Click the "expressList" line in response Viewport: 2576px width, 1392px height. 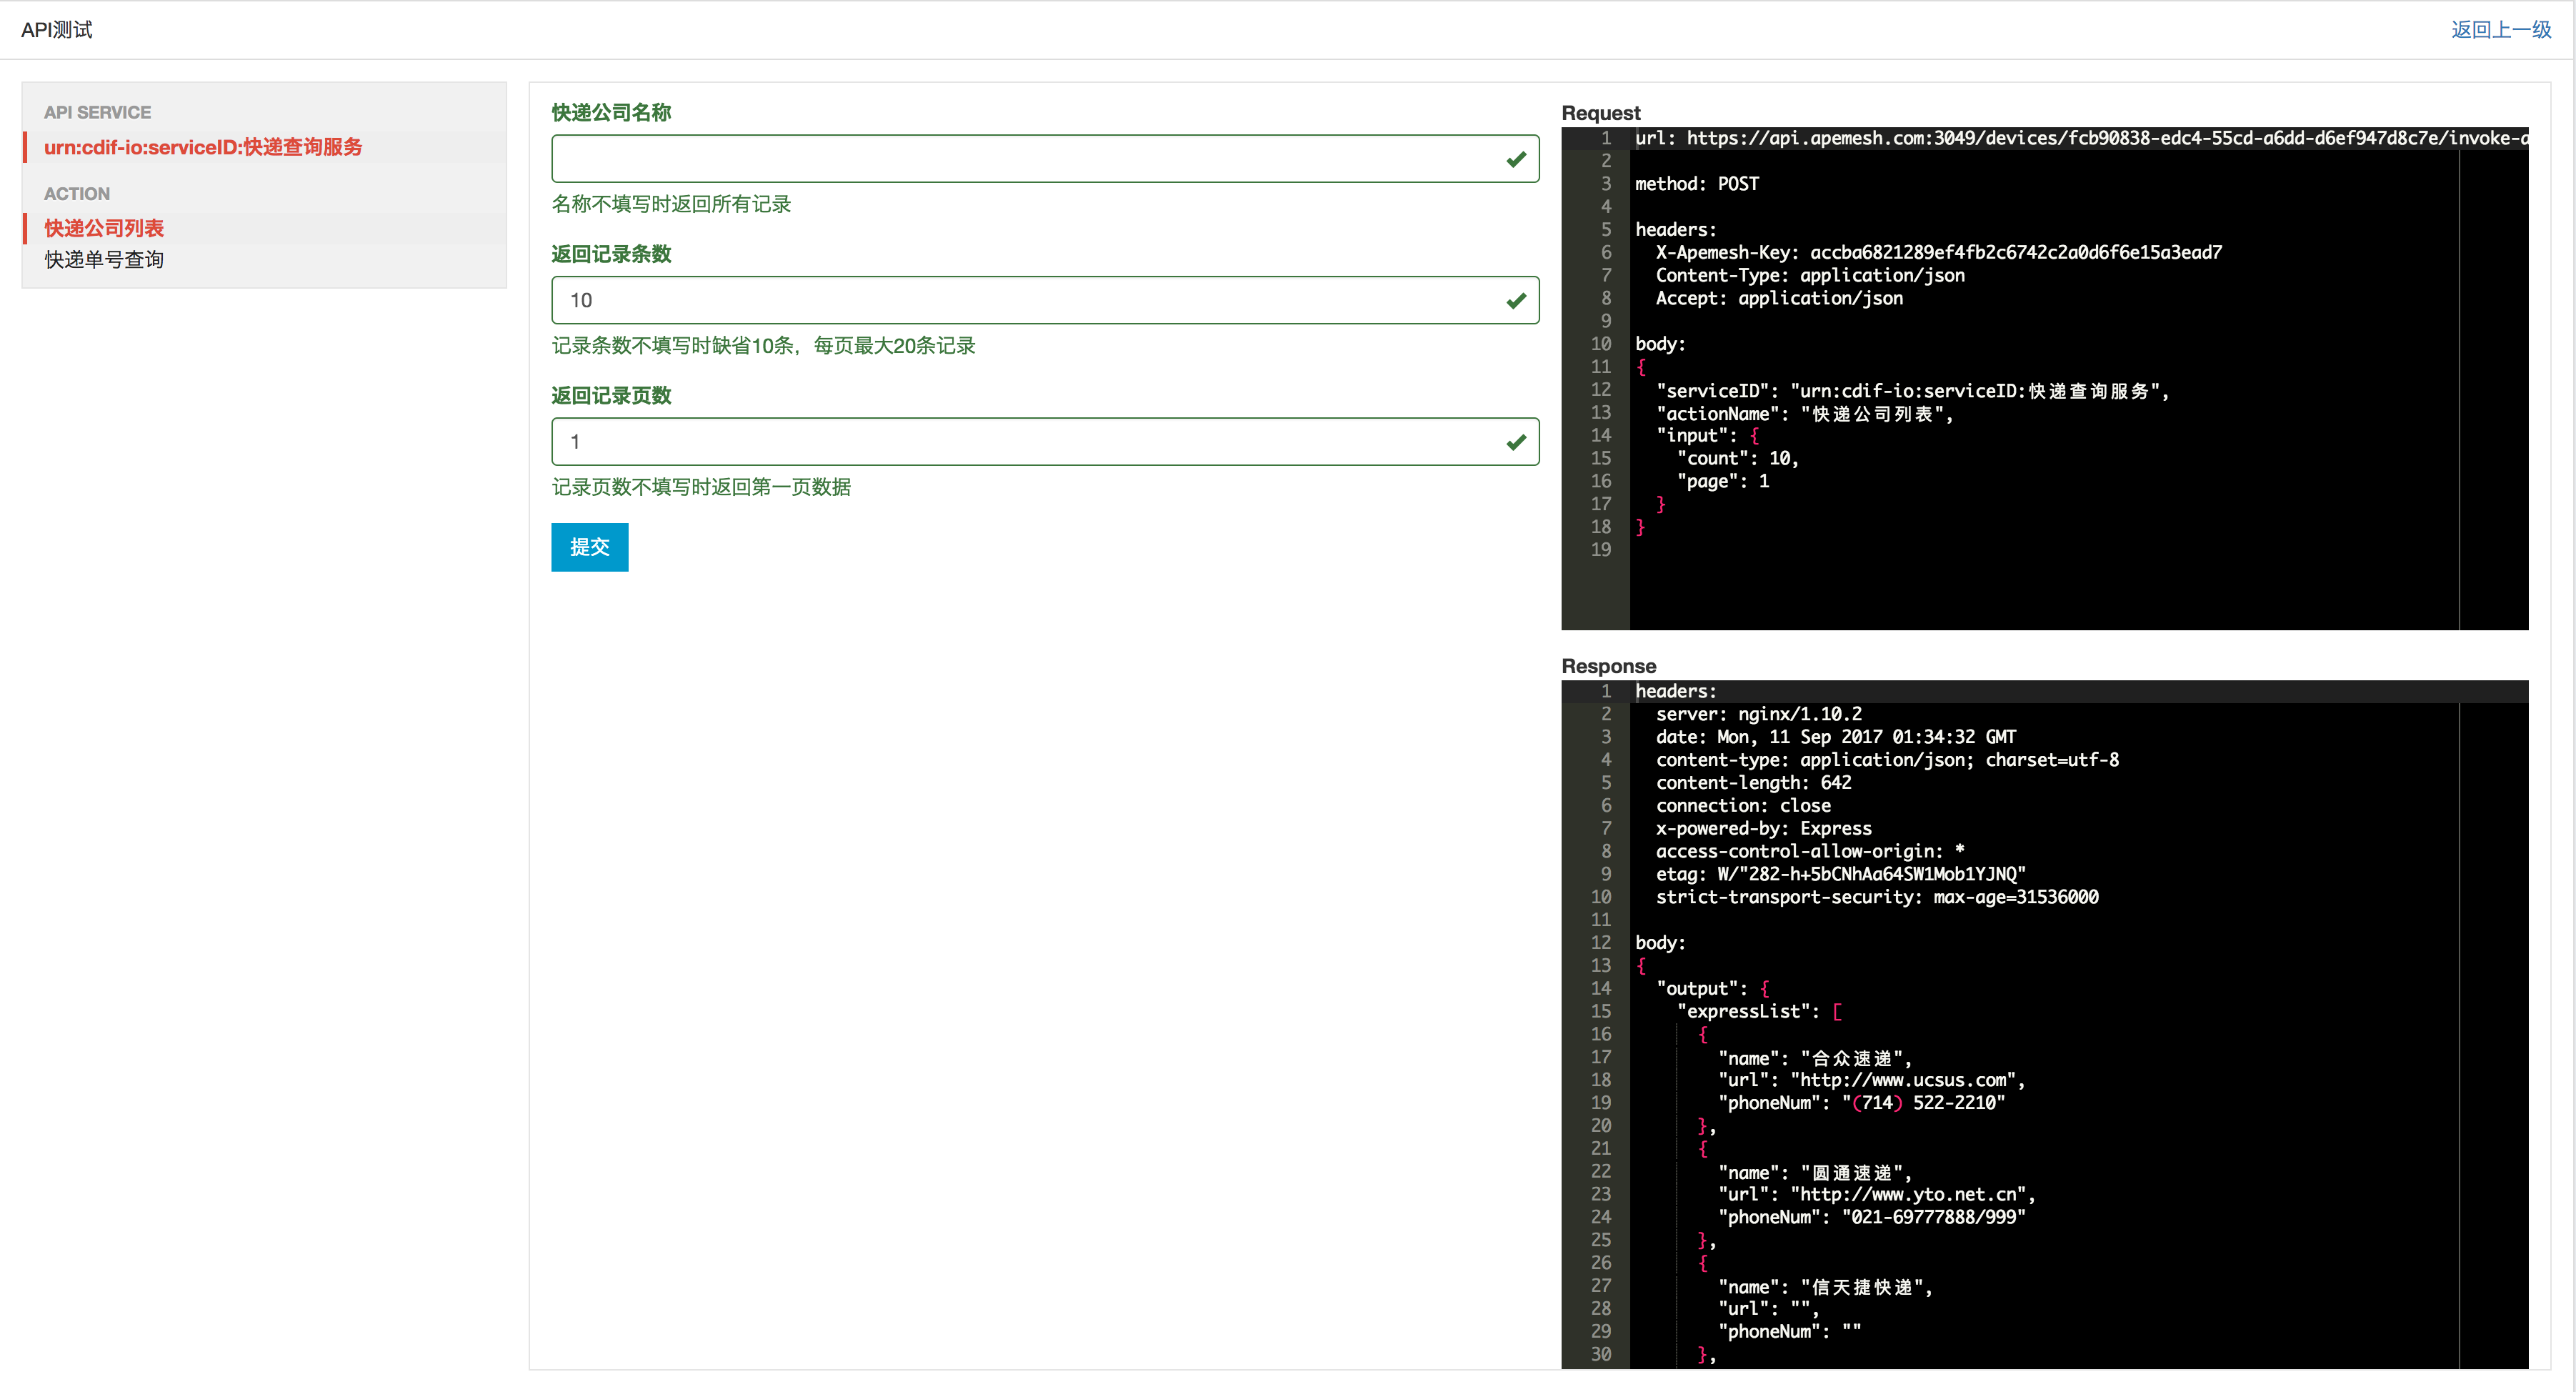coord(1759,1012)
